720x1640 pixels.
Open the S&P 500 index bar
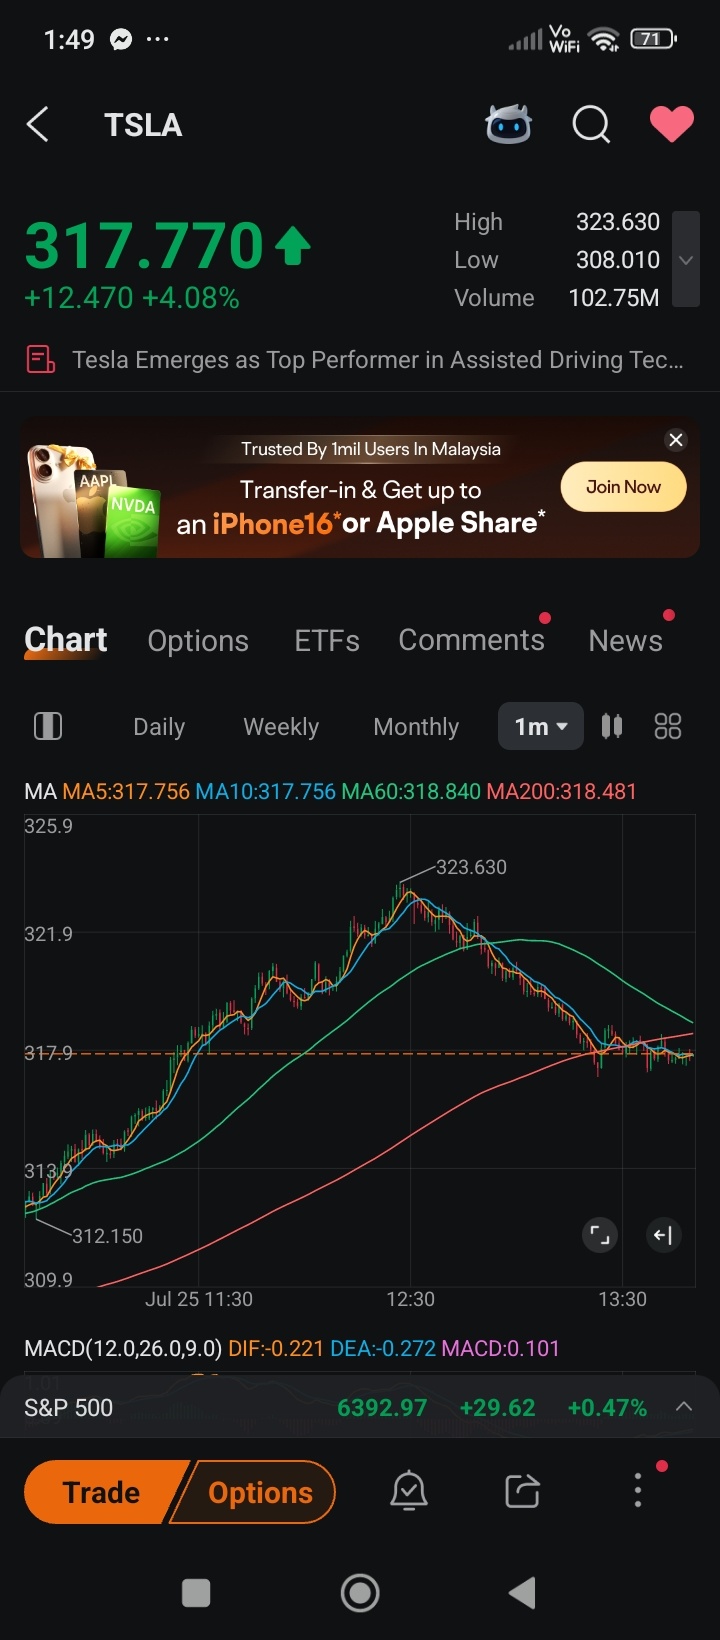pos(360,1407)
